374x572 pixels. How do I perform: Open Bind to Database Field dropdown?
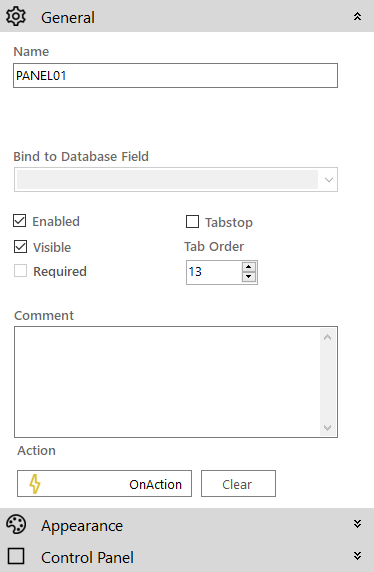tap(176, 179)
